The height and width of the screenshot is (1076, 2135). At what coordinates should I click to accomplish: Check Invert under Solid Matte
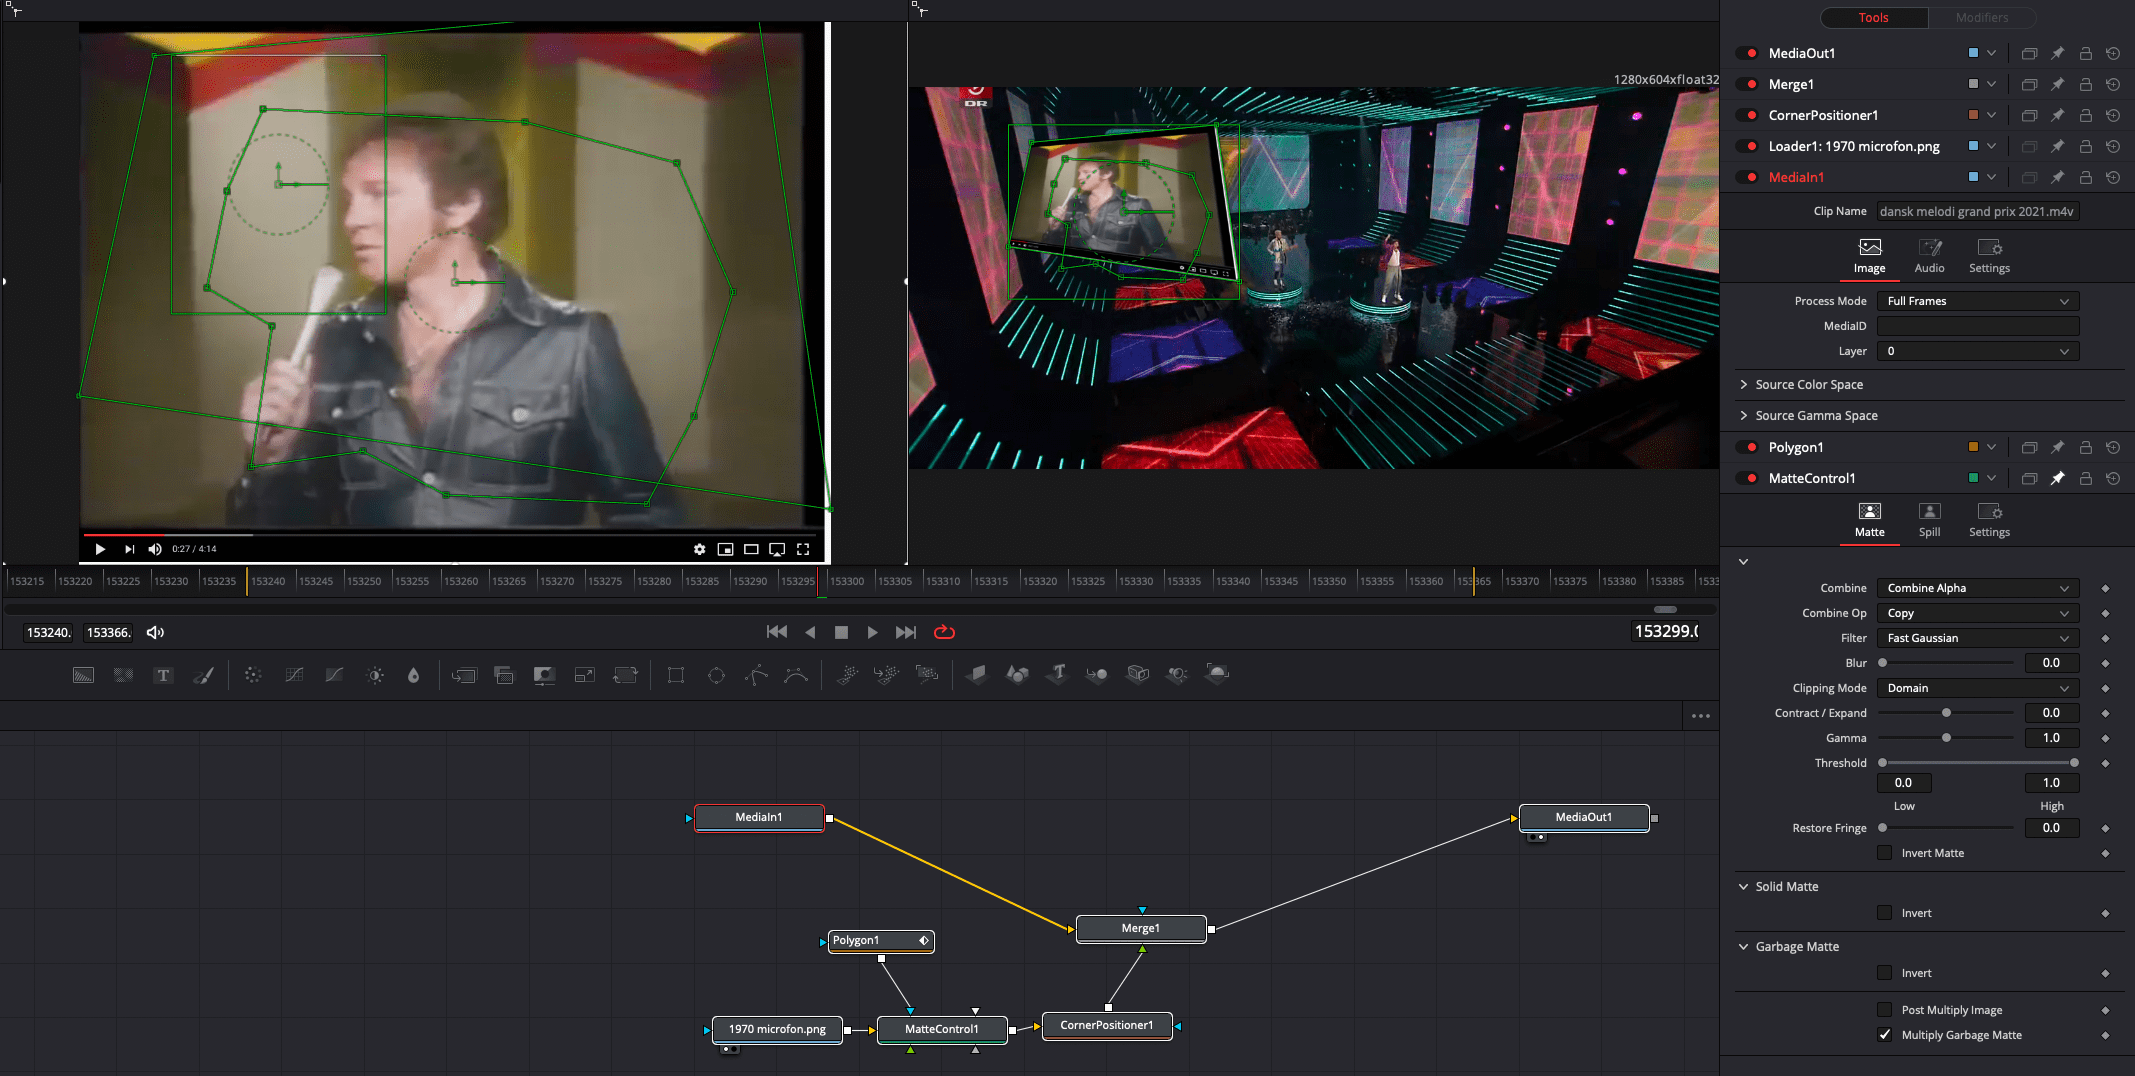tap(1884, 913)
